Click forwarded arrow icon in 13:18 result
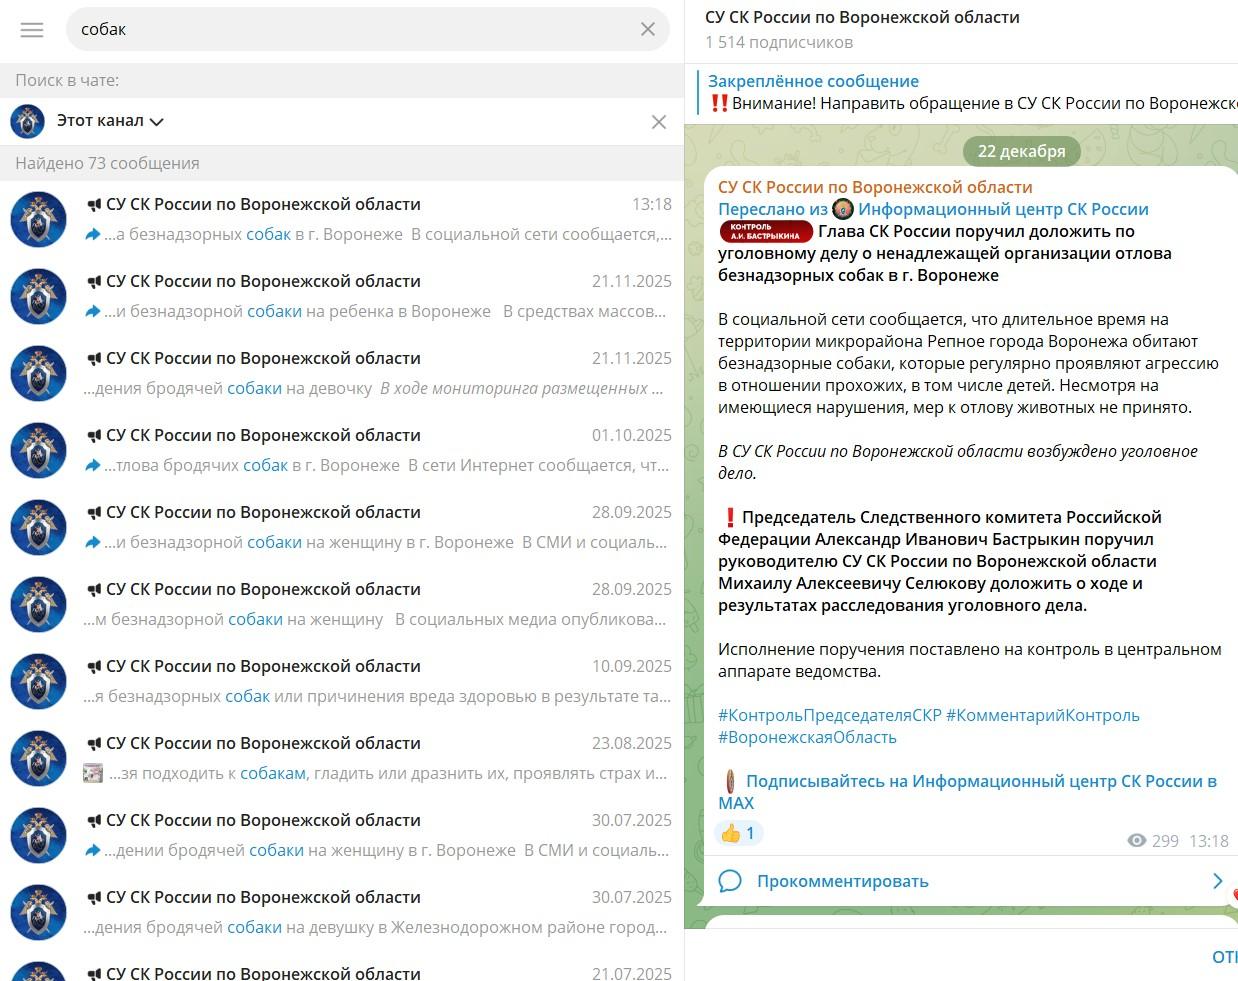Viewport: 1238px width, 981px height. point(92,234)
